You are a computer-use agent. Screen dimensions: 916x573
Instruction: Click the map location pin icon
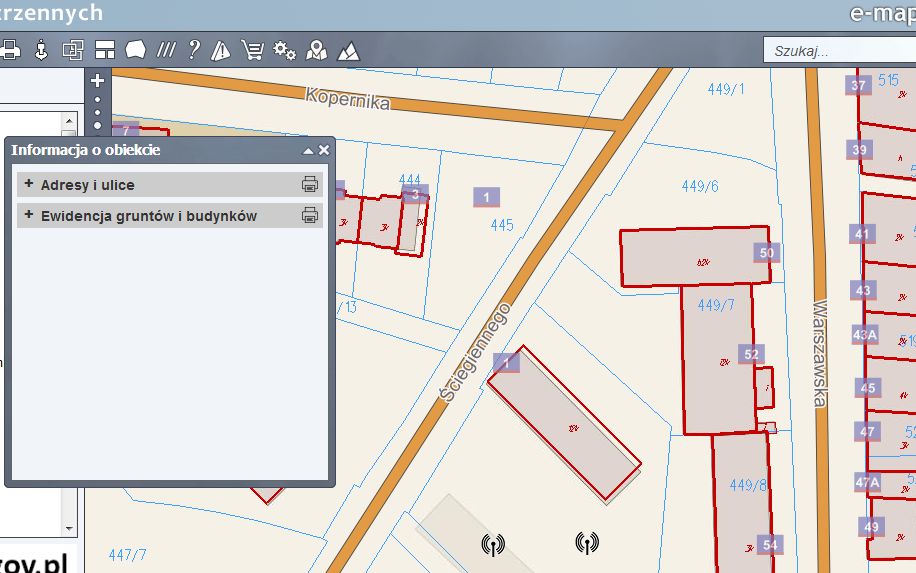[x=316, y=49]
